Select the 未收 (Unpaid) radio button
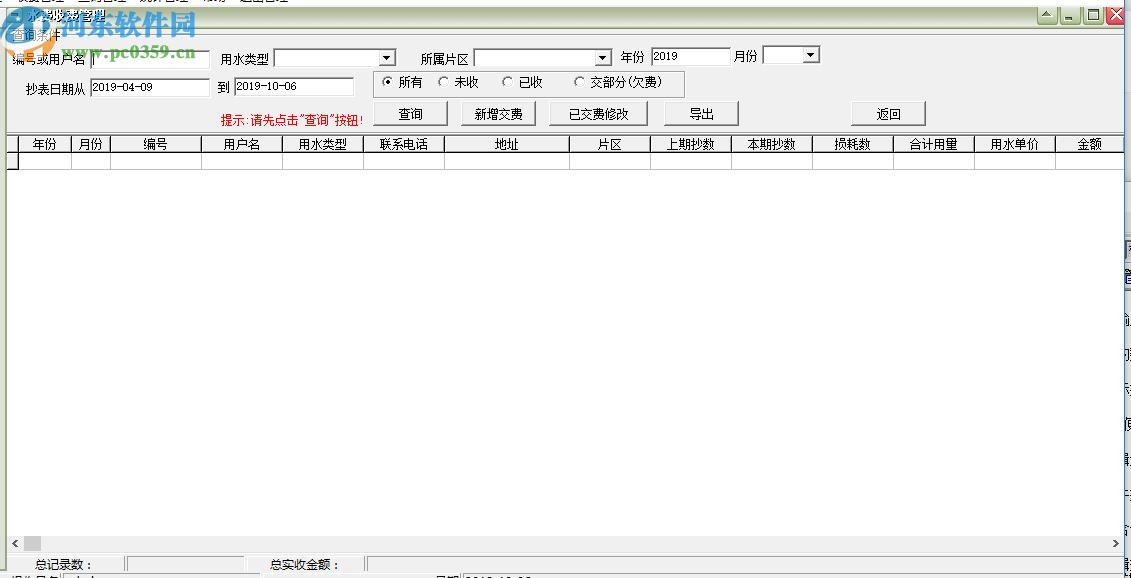 click(443, 82)
